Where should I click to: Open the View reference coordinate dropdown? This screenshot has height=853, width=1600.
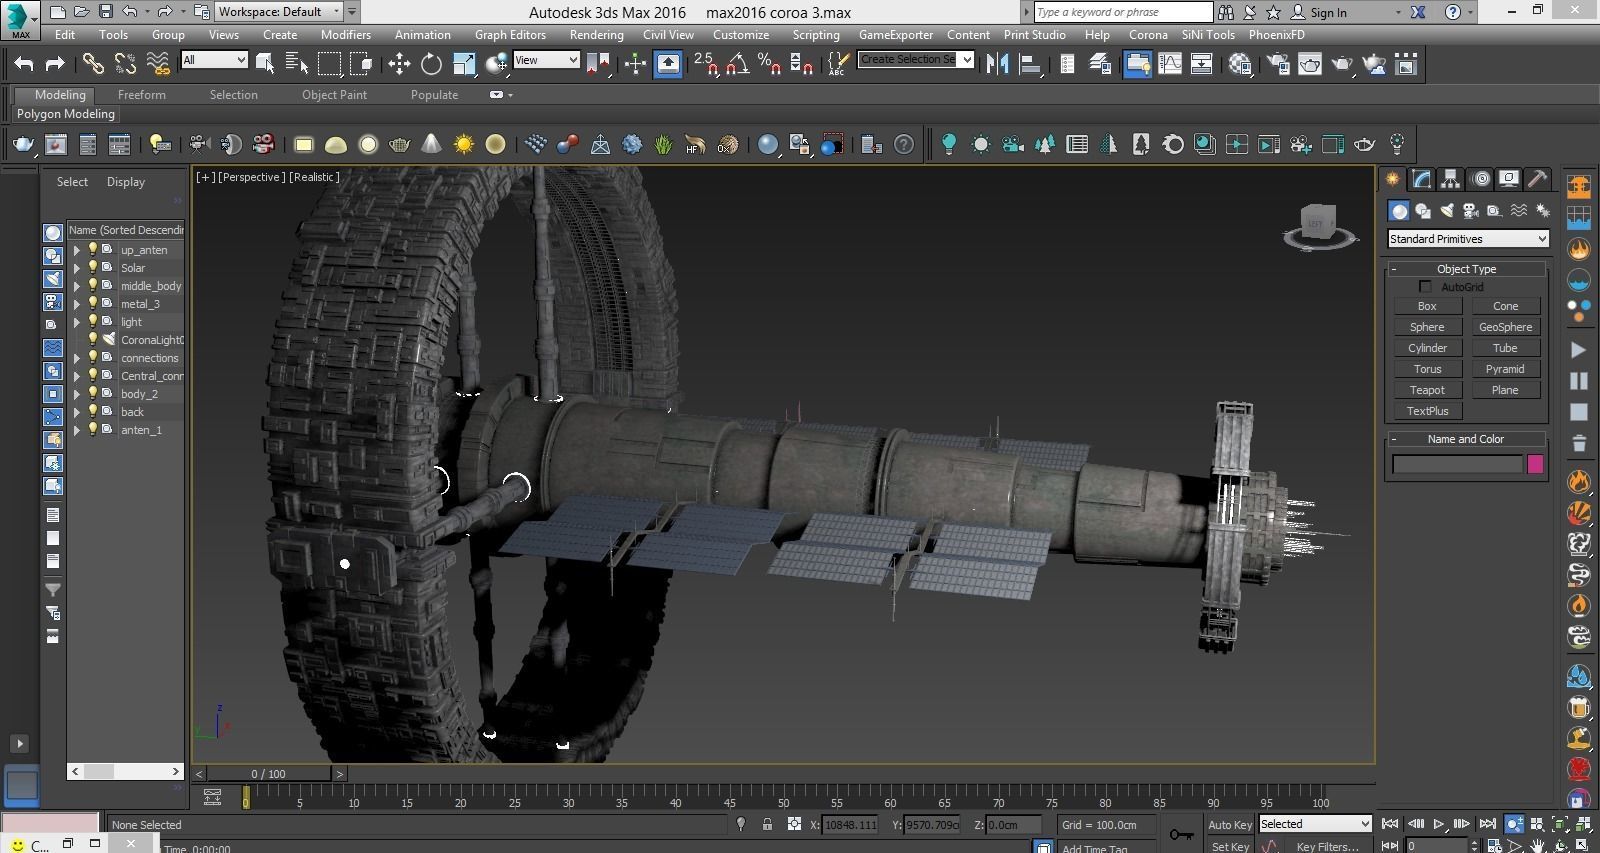tap(546, 60)
